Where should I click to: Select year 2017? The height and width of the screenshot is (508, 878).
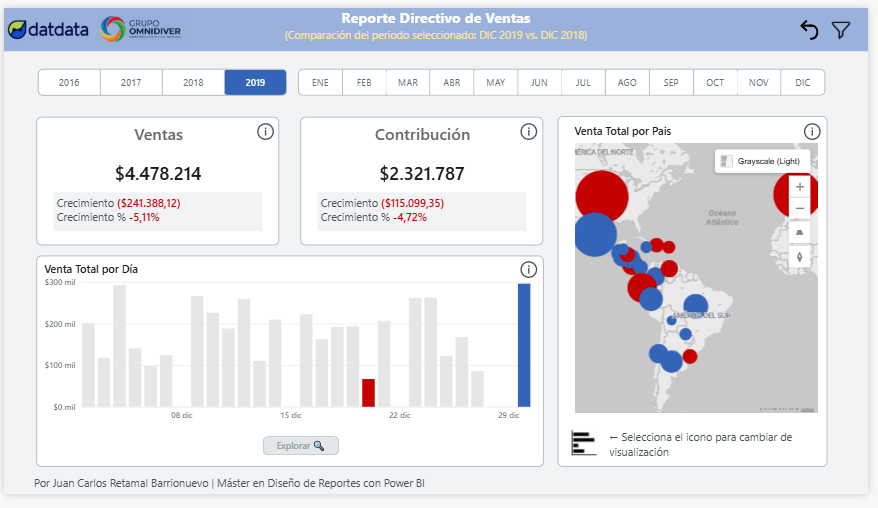(x=131, y=82)
